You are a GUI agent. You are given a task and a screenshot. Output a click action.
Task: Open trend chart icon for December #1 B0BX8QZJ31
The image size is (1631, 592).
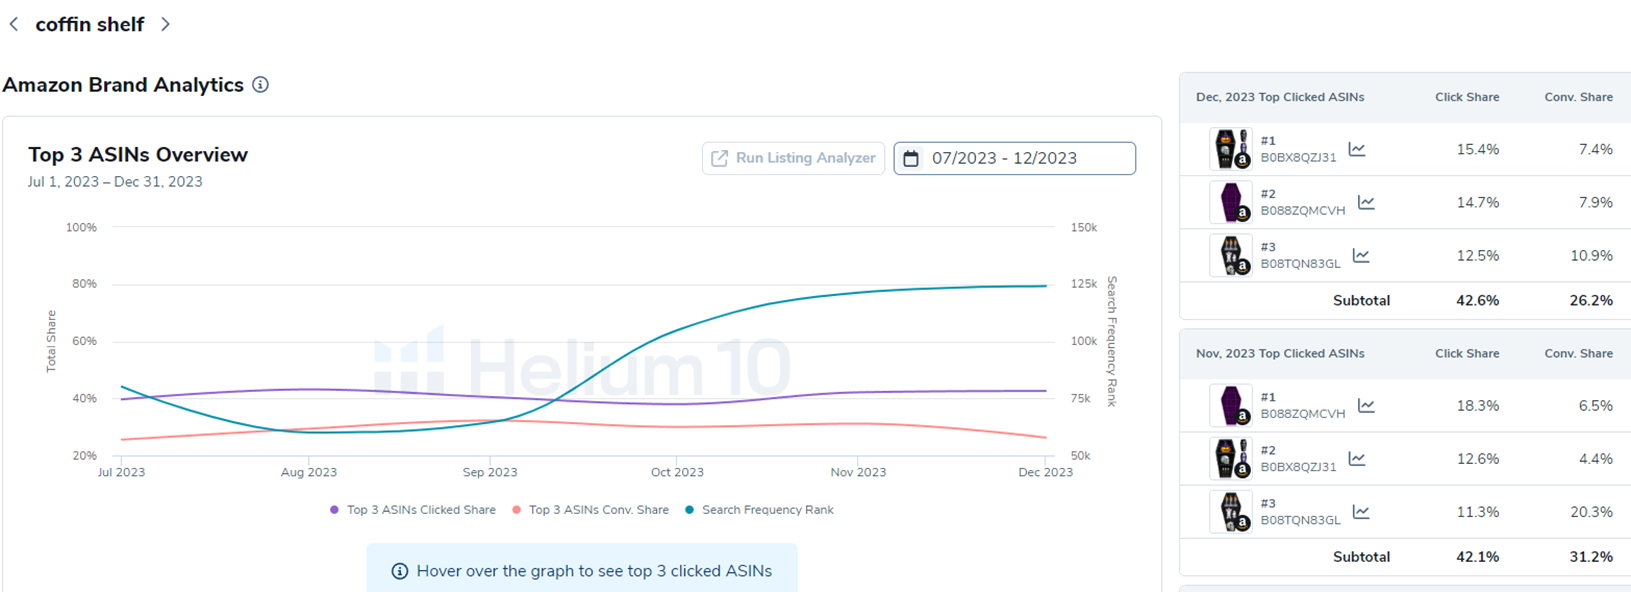tap(1357, 149)
